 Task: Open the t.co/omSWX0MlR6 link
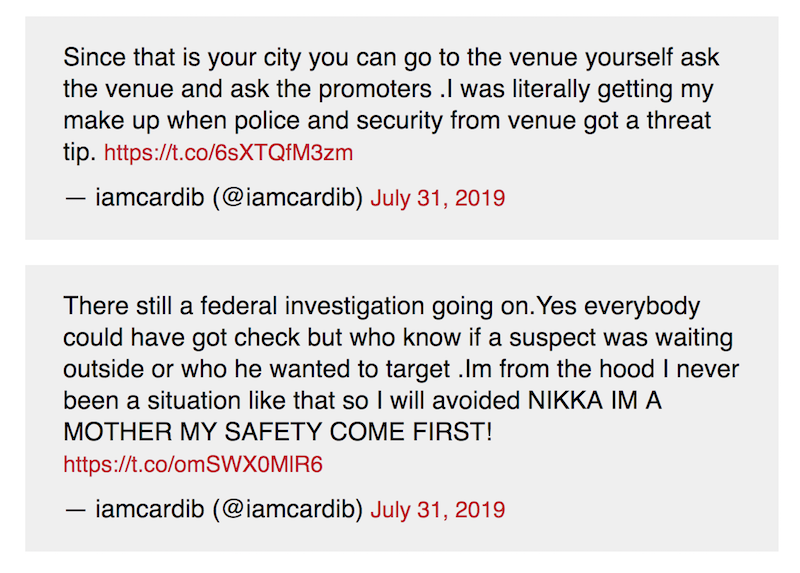click(x=193, y=465)
